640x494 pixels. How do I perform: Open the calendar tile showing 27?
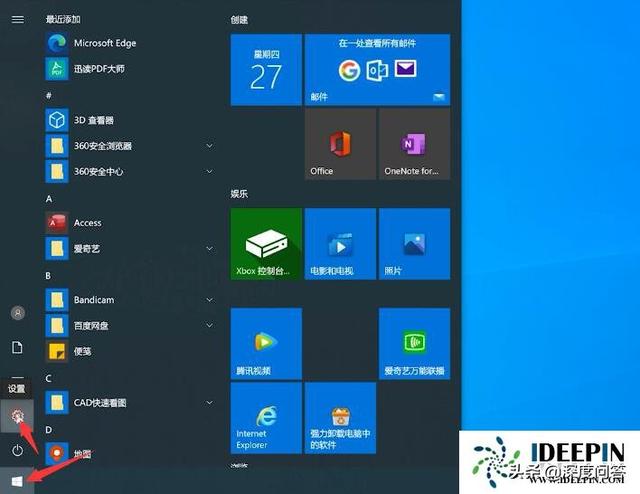[x=266, y=70]
